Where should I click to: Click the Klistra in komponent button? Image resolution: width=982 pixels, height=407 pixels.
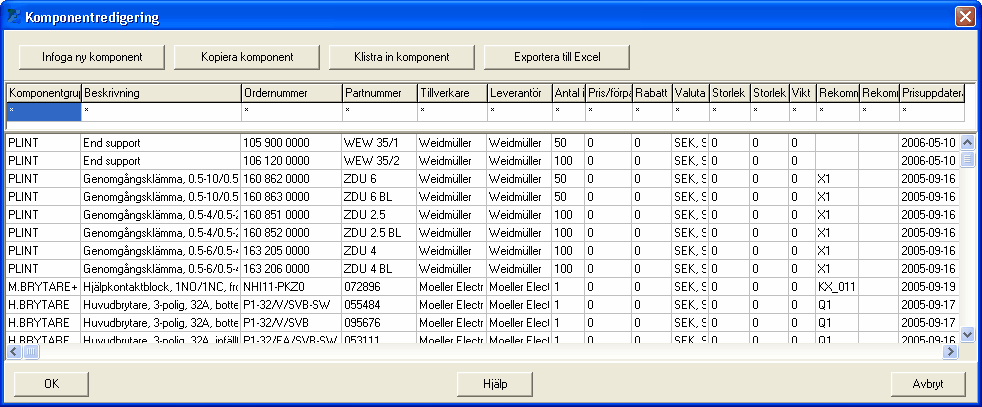tap(401, 57)
